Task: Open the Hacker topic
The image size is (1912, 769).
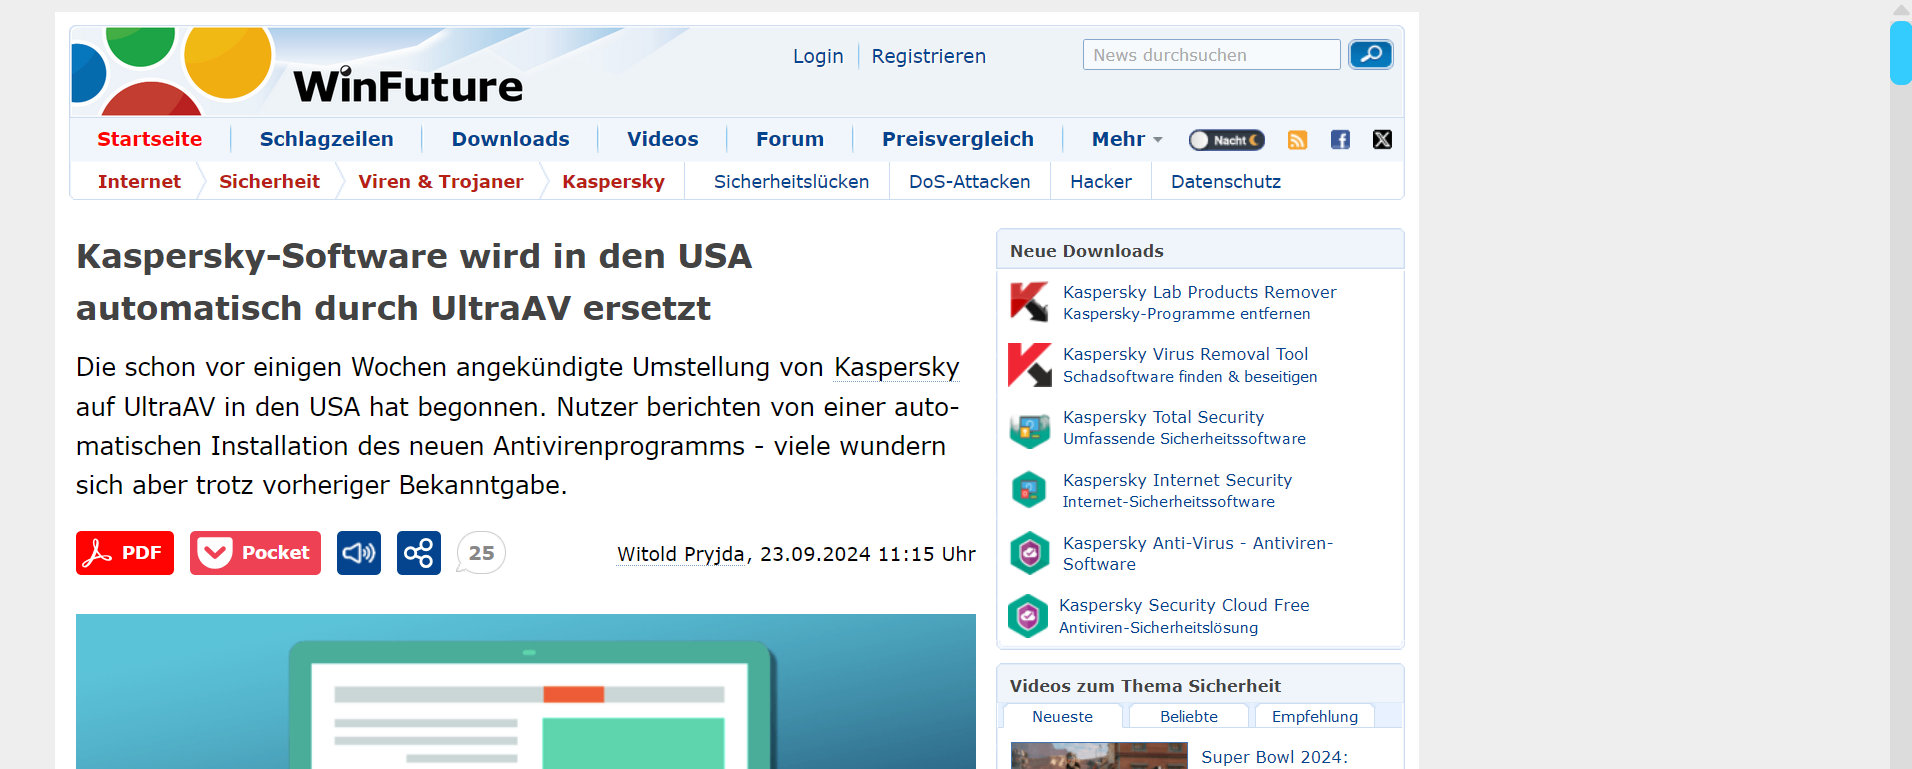Action: point(1101,181)
